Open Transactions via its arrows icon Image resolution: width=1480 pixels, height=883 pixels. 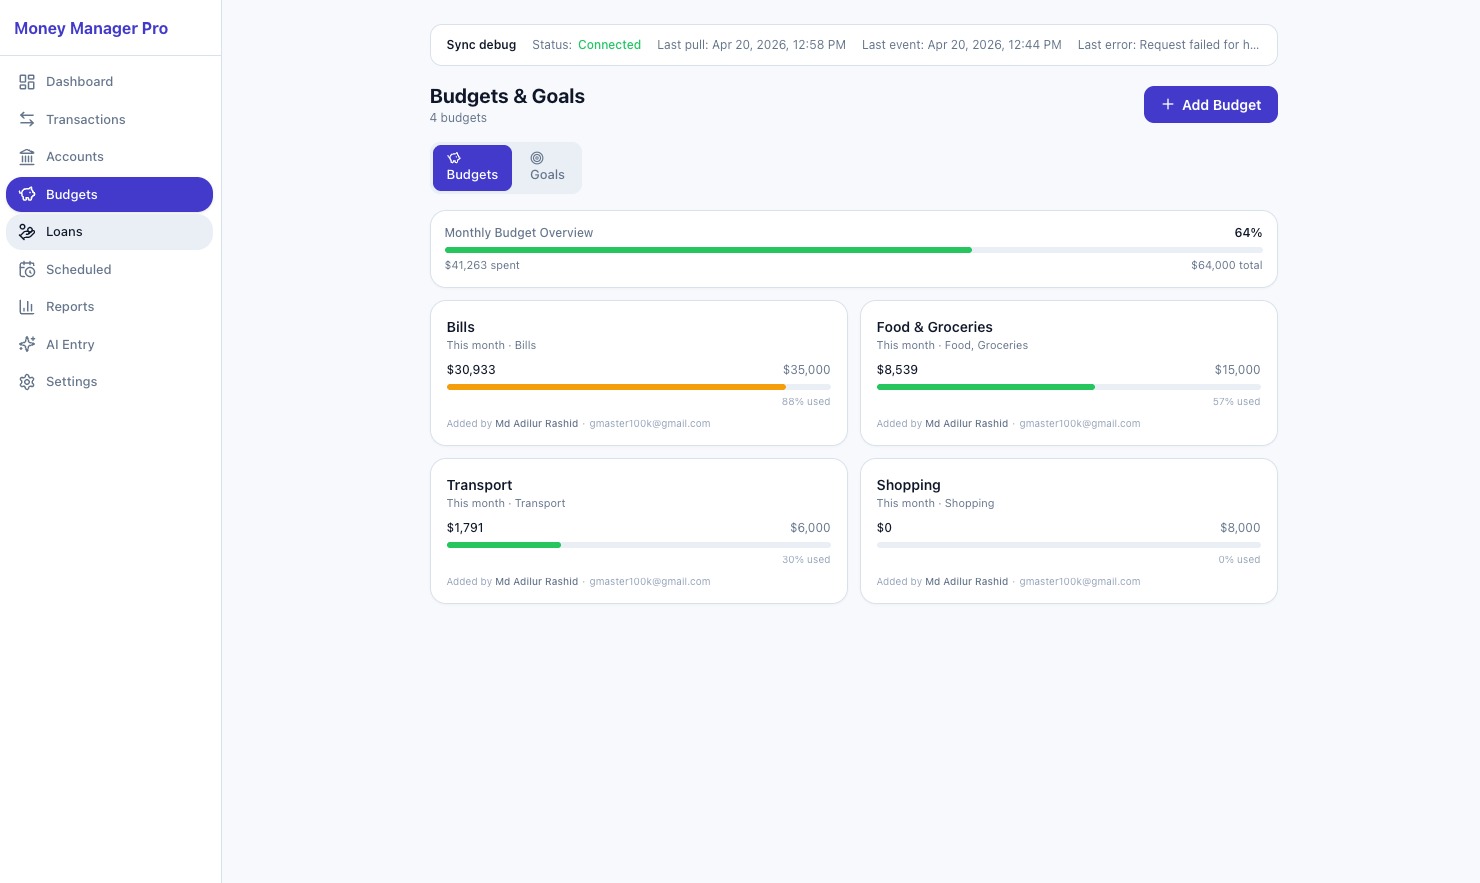coord(27,119)
